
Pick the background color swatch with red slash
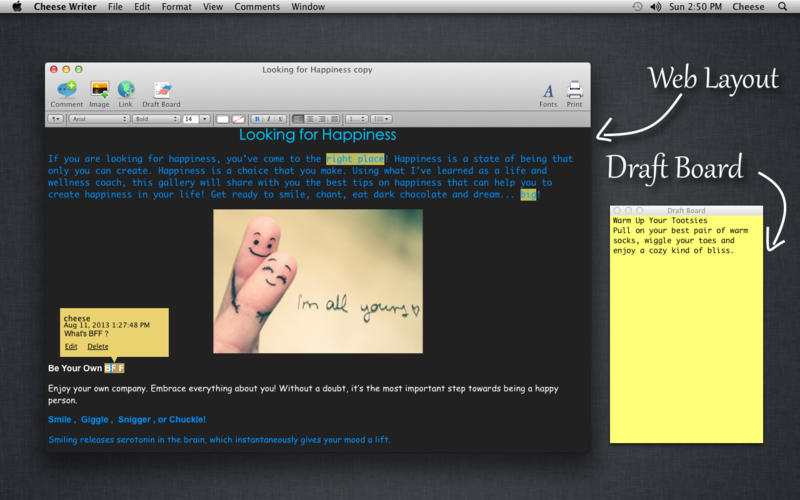[238, 119]
